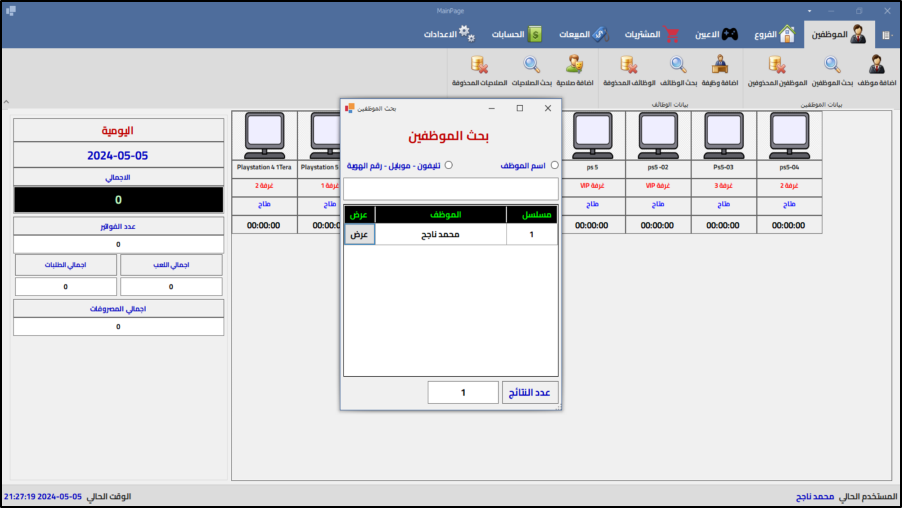Choose تليفون - موبايل - رقم الهوية radio option

(x=448, y=166)
